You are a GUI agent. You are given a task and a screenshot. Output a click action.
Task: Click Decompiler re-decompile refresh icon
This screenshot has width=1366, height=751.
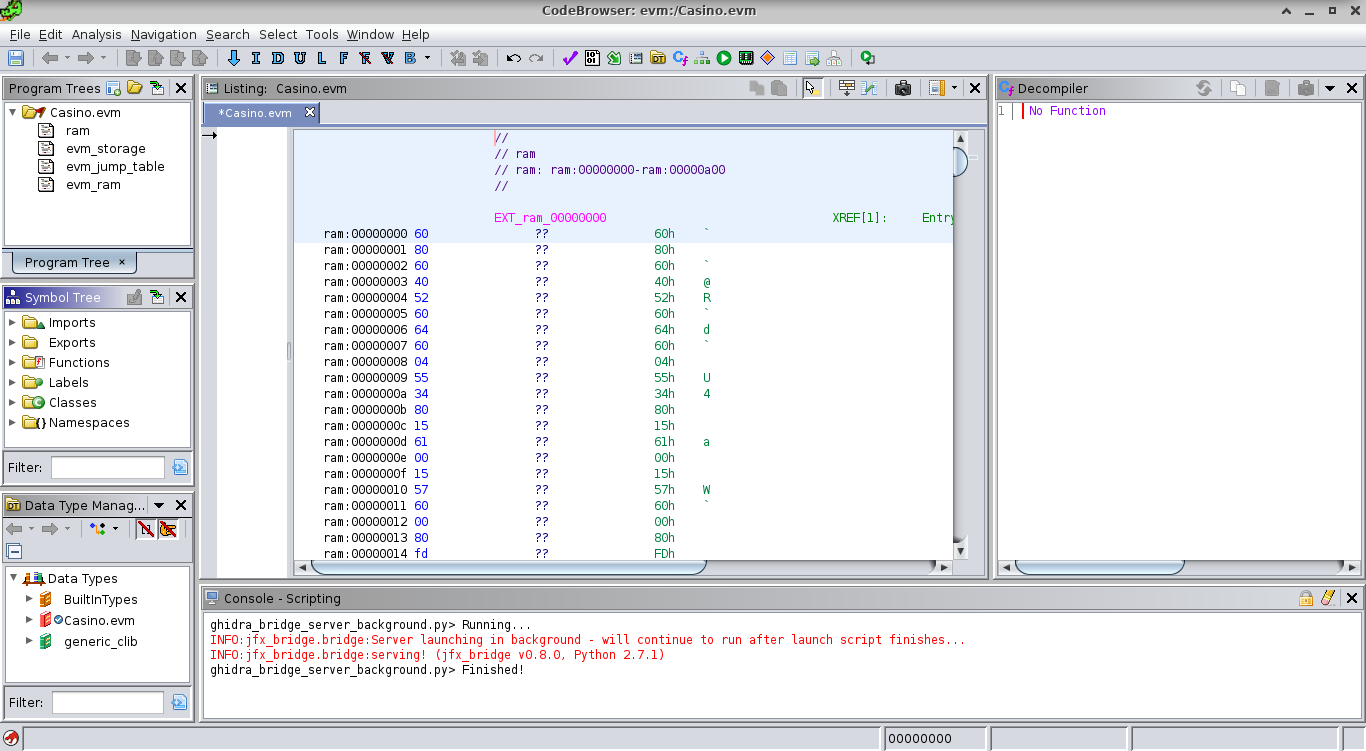tap(1204, 88)
